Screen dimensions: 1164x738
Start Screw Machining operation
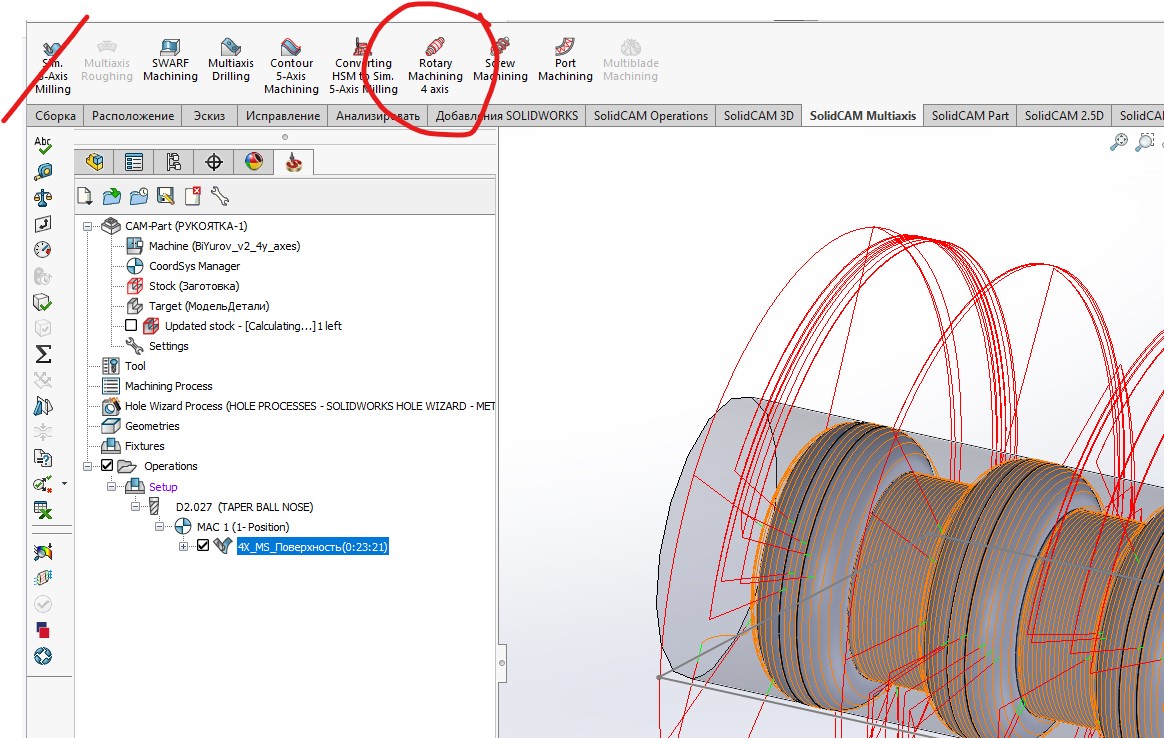(x=500, y=62)
